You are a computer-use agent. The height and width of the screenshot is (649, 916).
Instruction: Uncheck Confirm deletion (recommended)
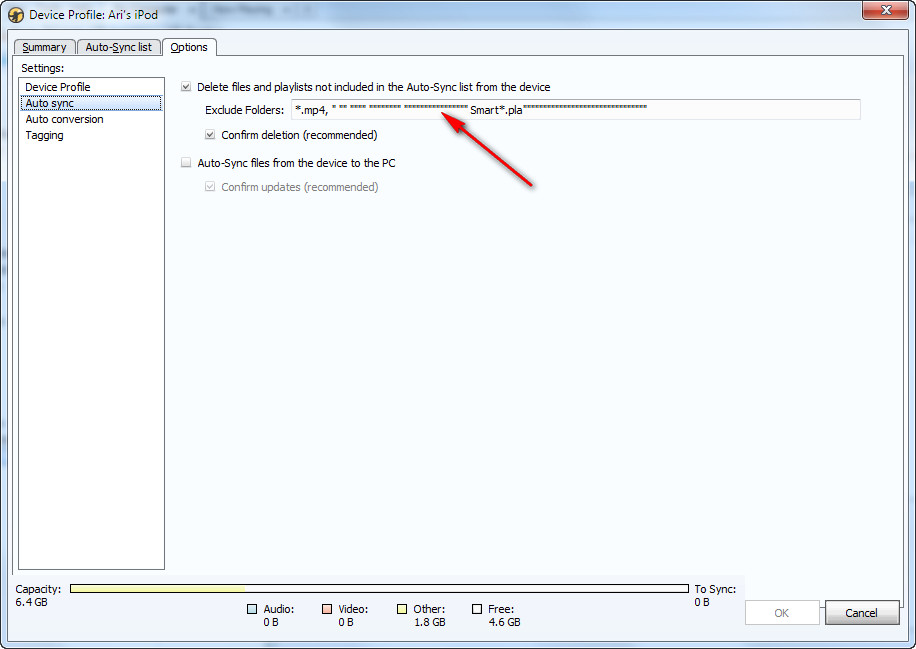(210, 135)
